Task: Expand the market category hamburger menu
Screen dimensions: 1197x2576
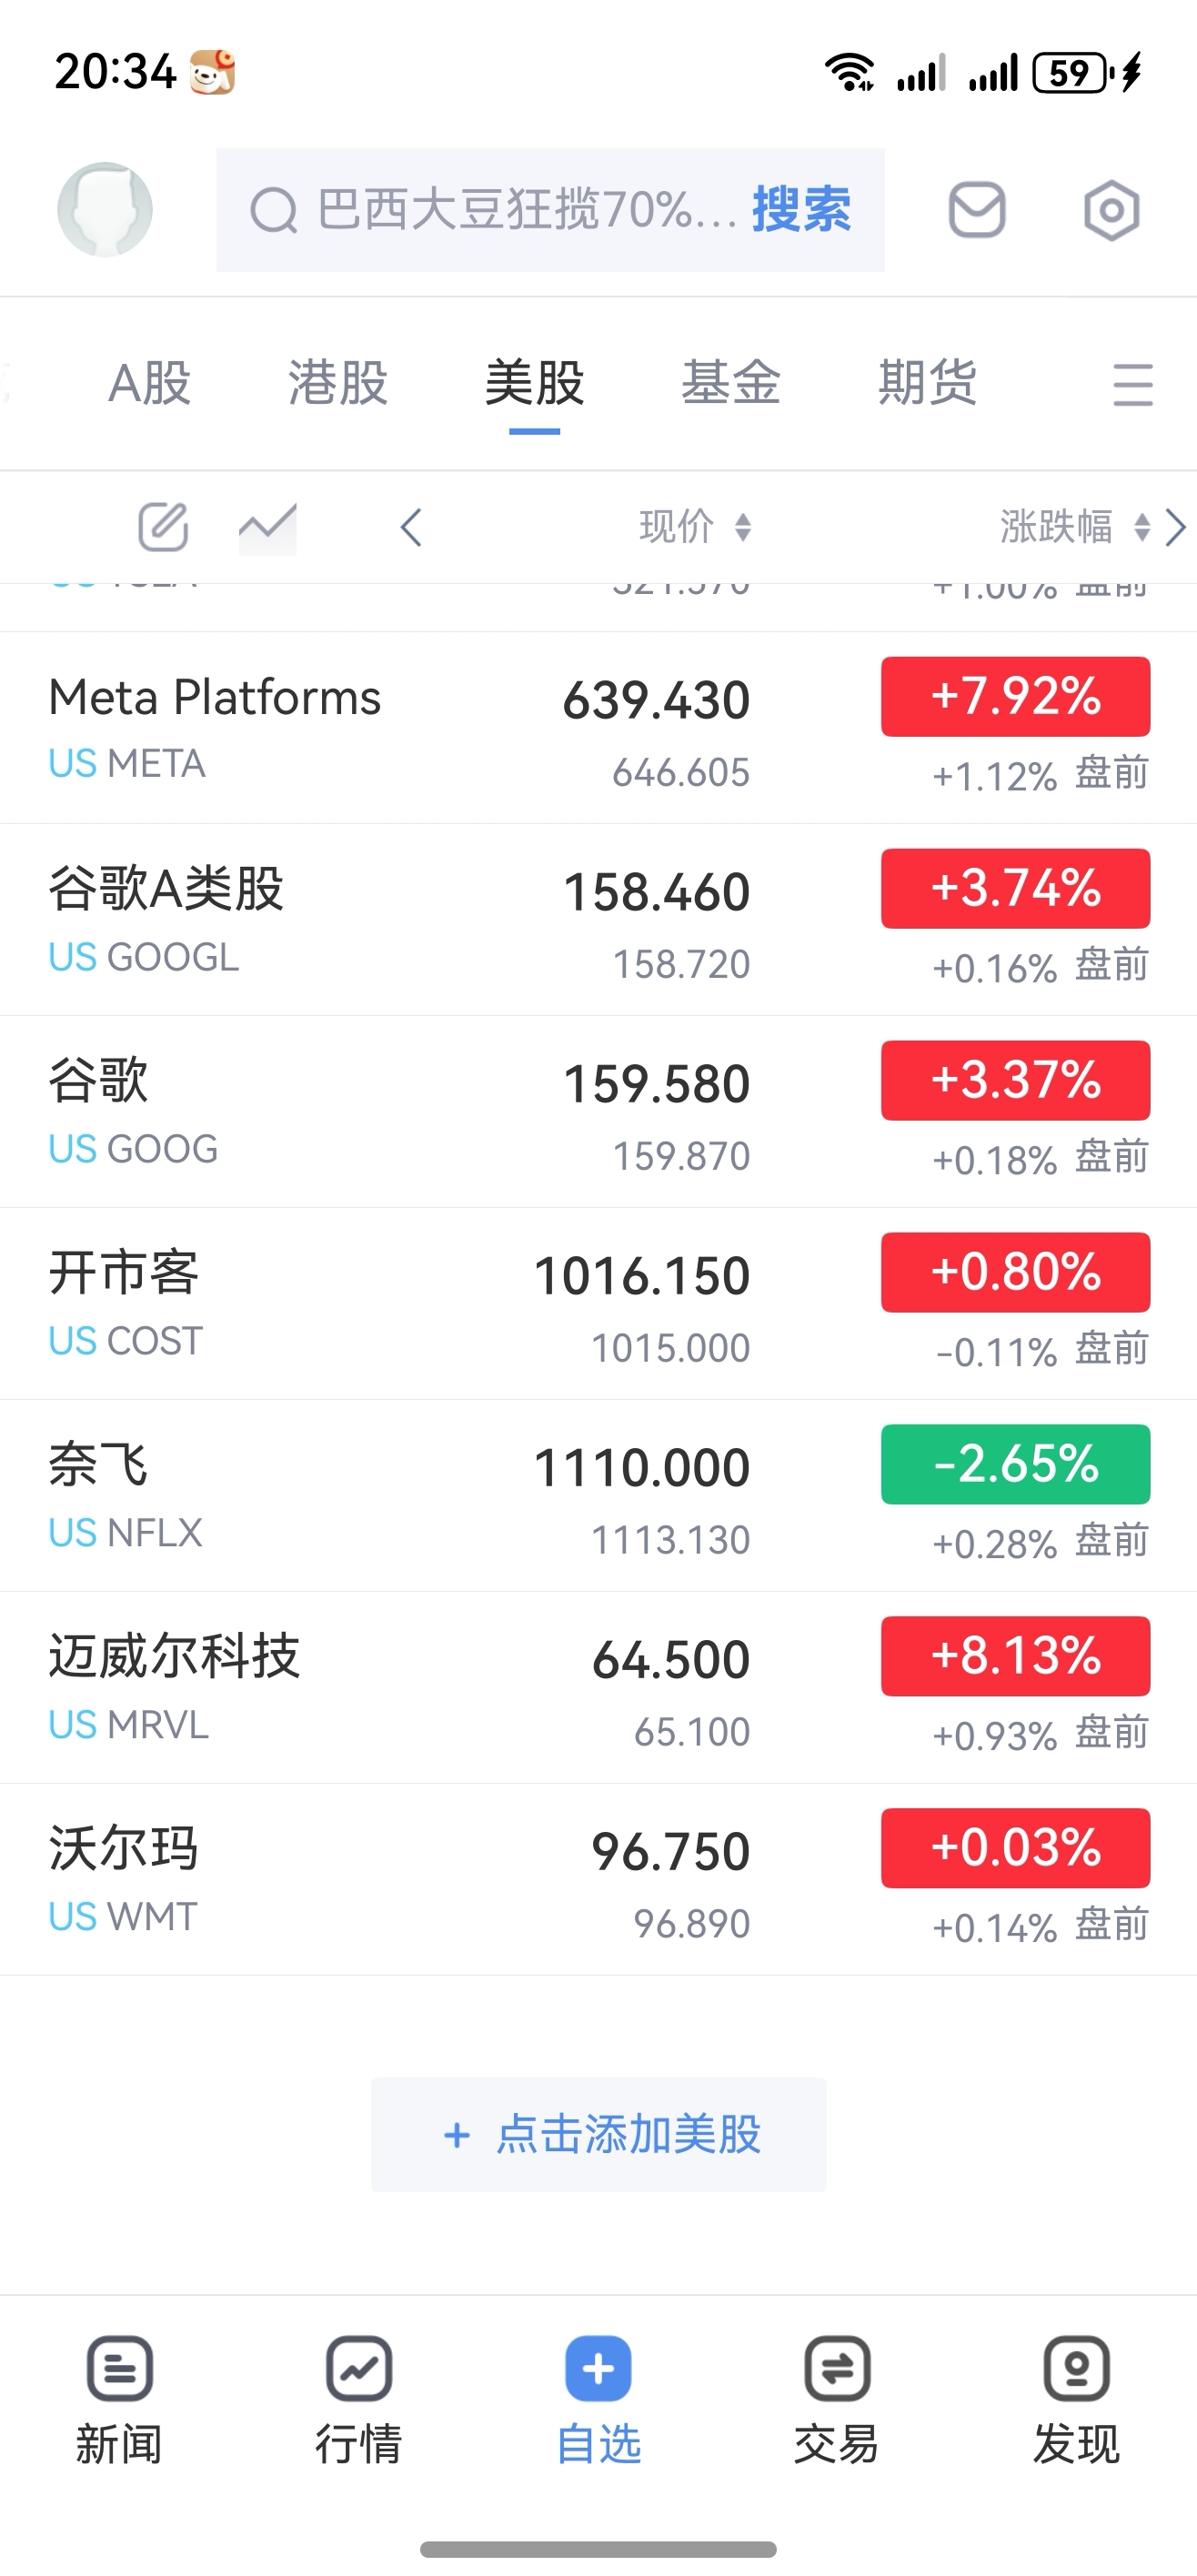Action: click(x=1132, y=384)
